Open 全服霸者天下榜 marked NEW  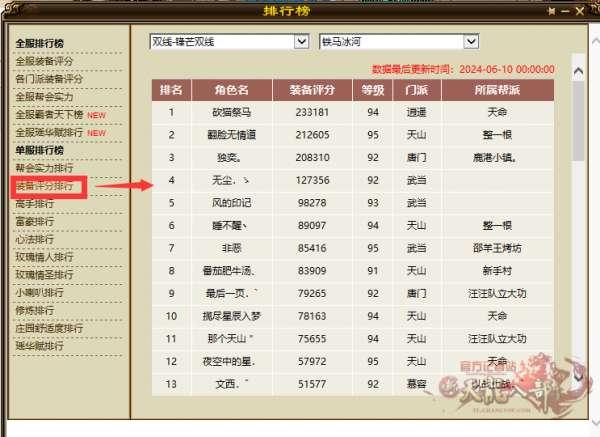[x=60, y=115]
